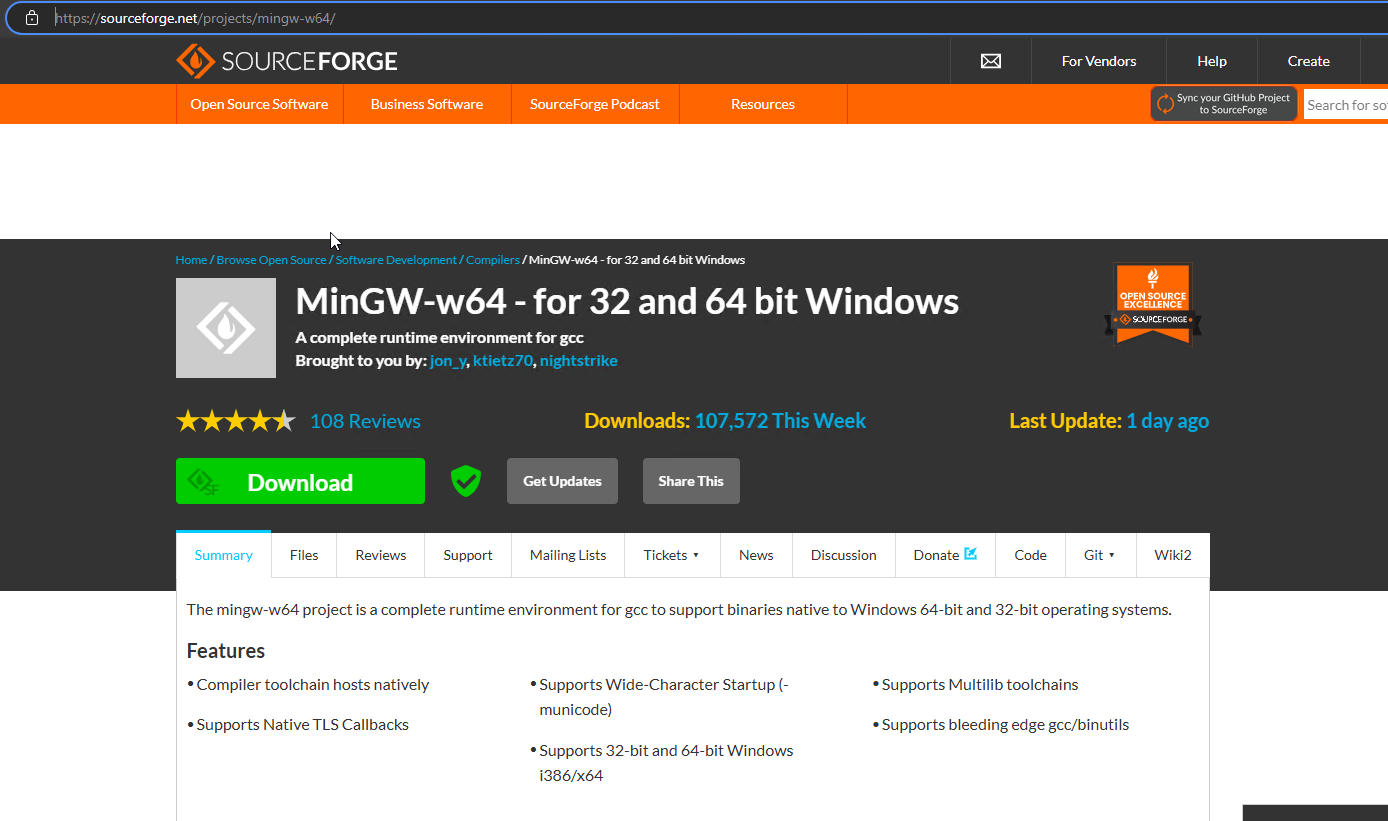Open the For Vendors menu item
Viewport: 1388px width, 821px height.
[x=1099, y=61]
